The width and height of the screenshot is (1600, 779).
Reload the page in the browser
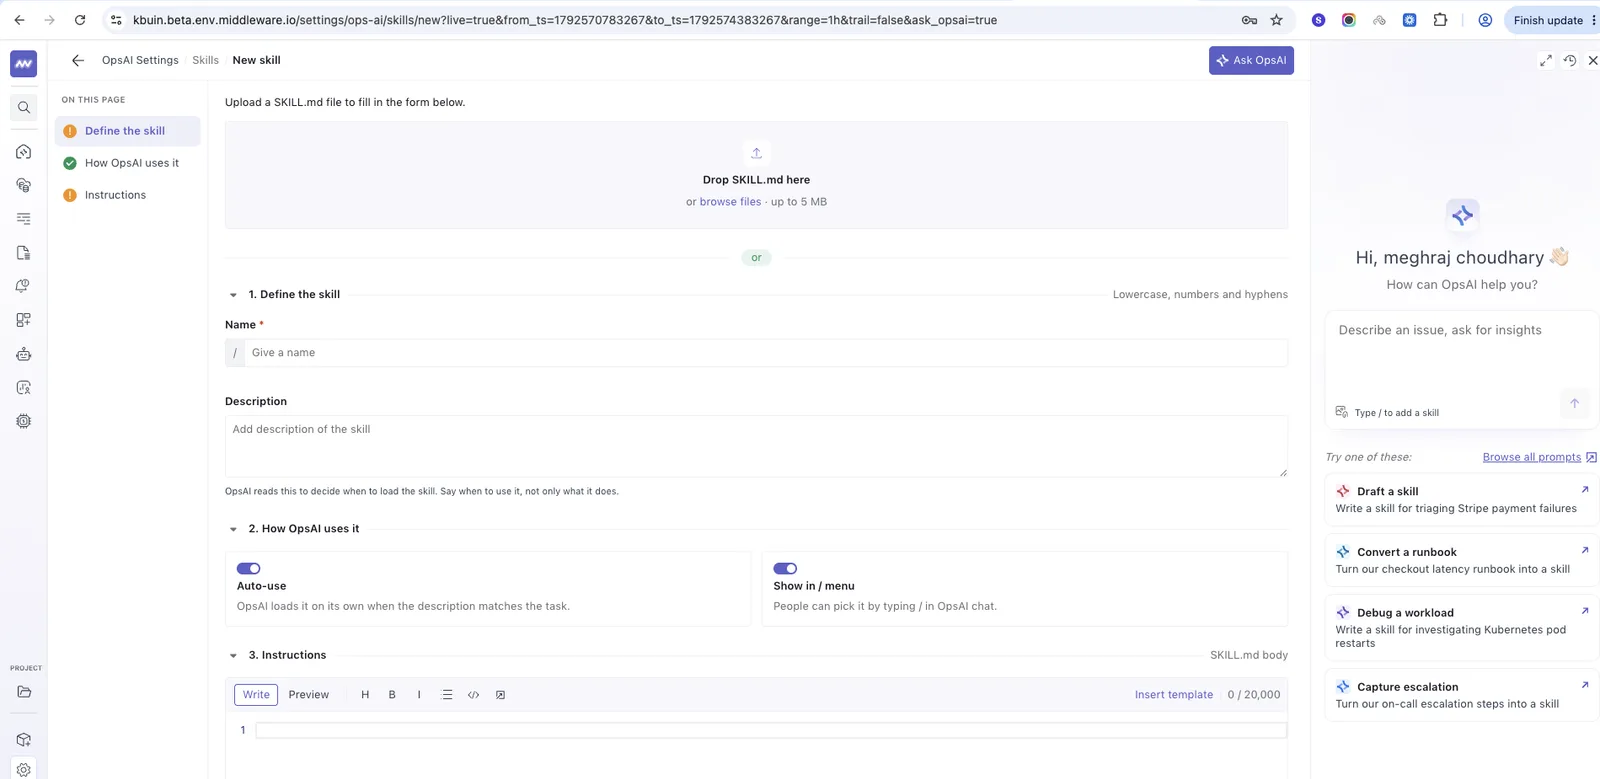[80, 20]
